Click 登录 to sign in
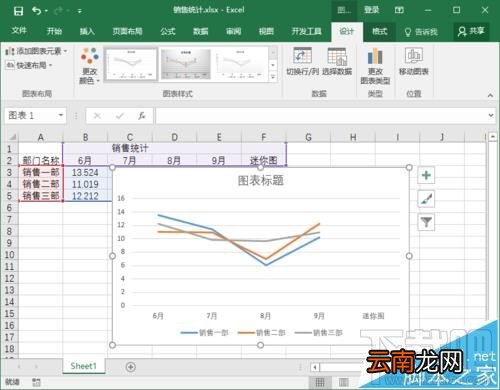The image size is (500, 390). (x=372, y=10)
